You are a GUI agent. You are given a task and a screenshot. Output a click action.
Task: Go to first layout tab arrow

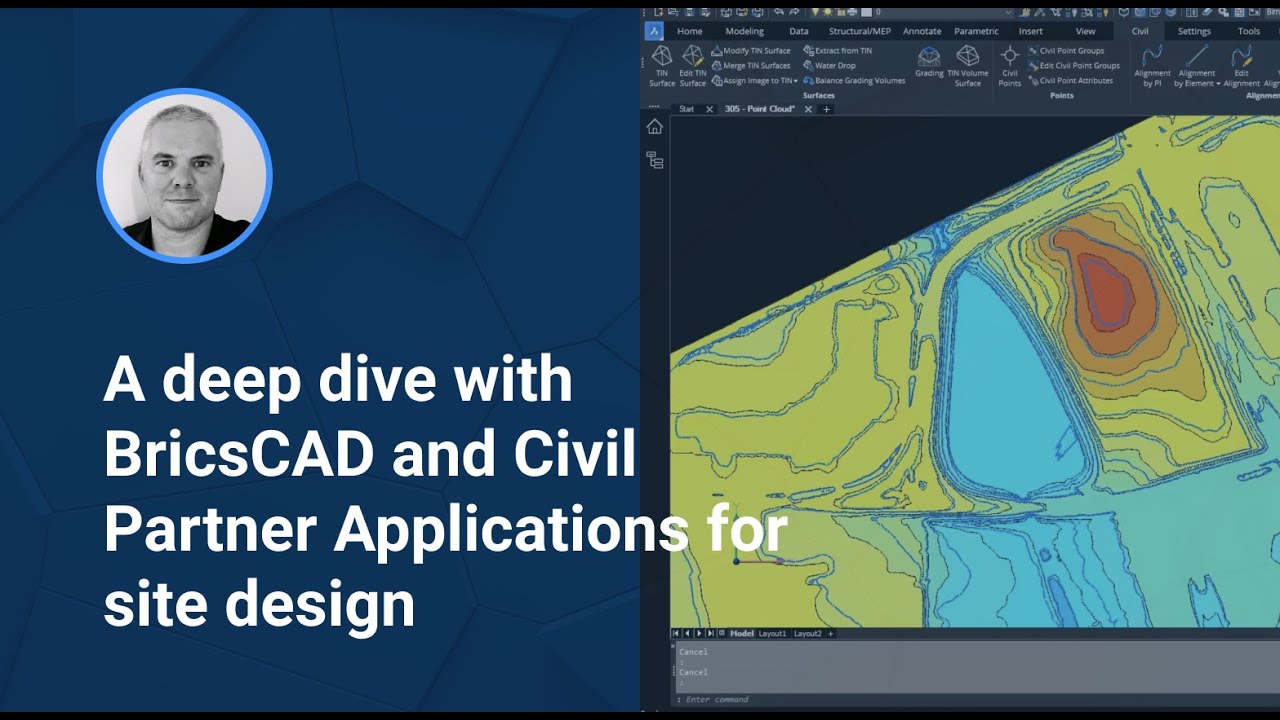pos(676,633)
